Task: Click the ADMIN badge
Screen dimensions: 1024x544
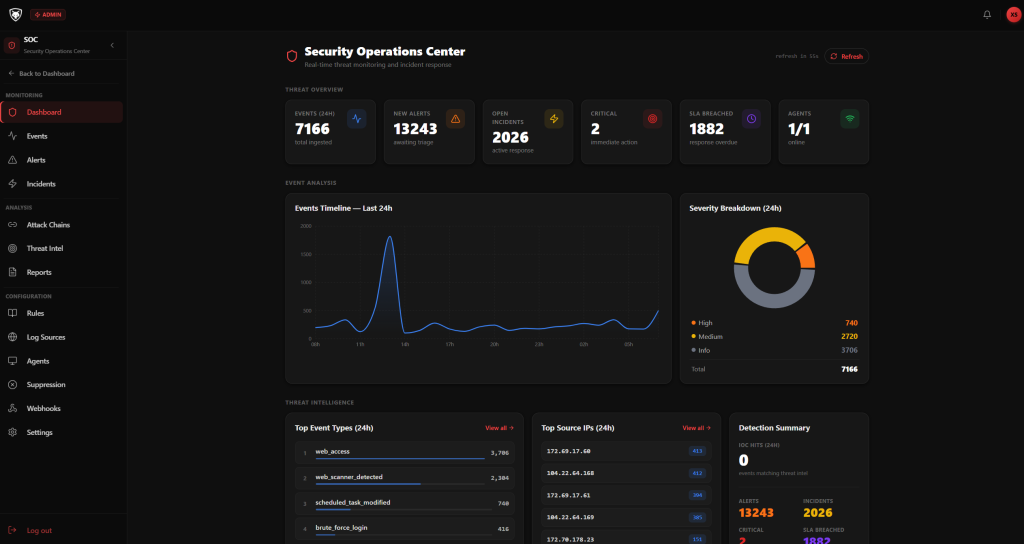Action: [x=48, y=14]
